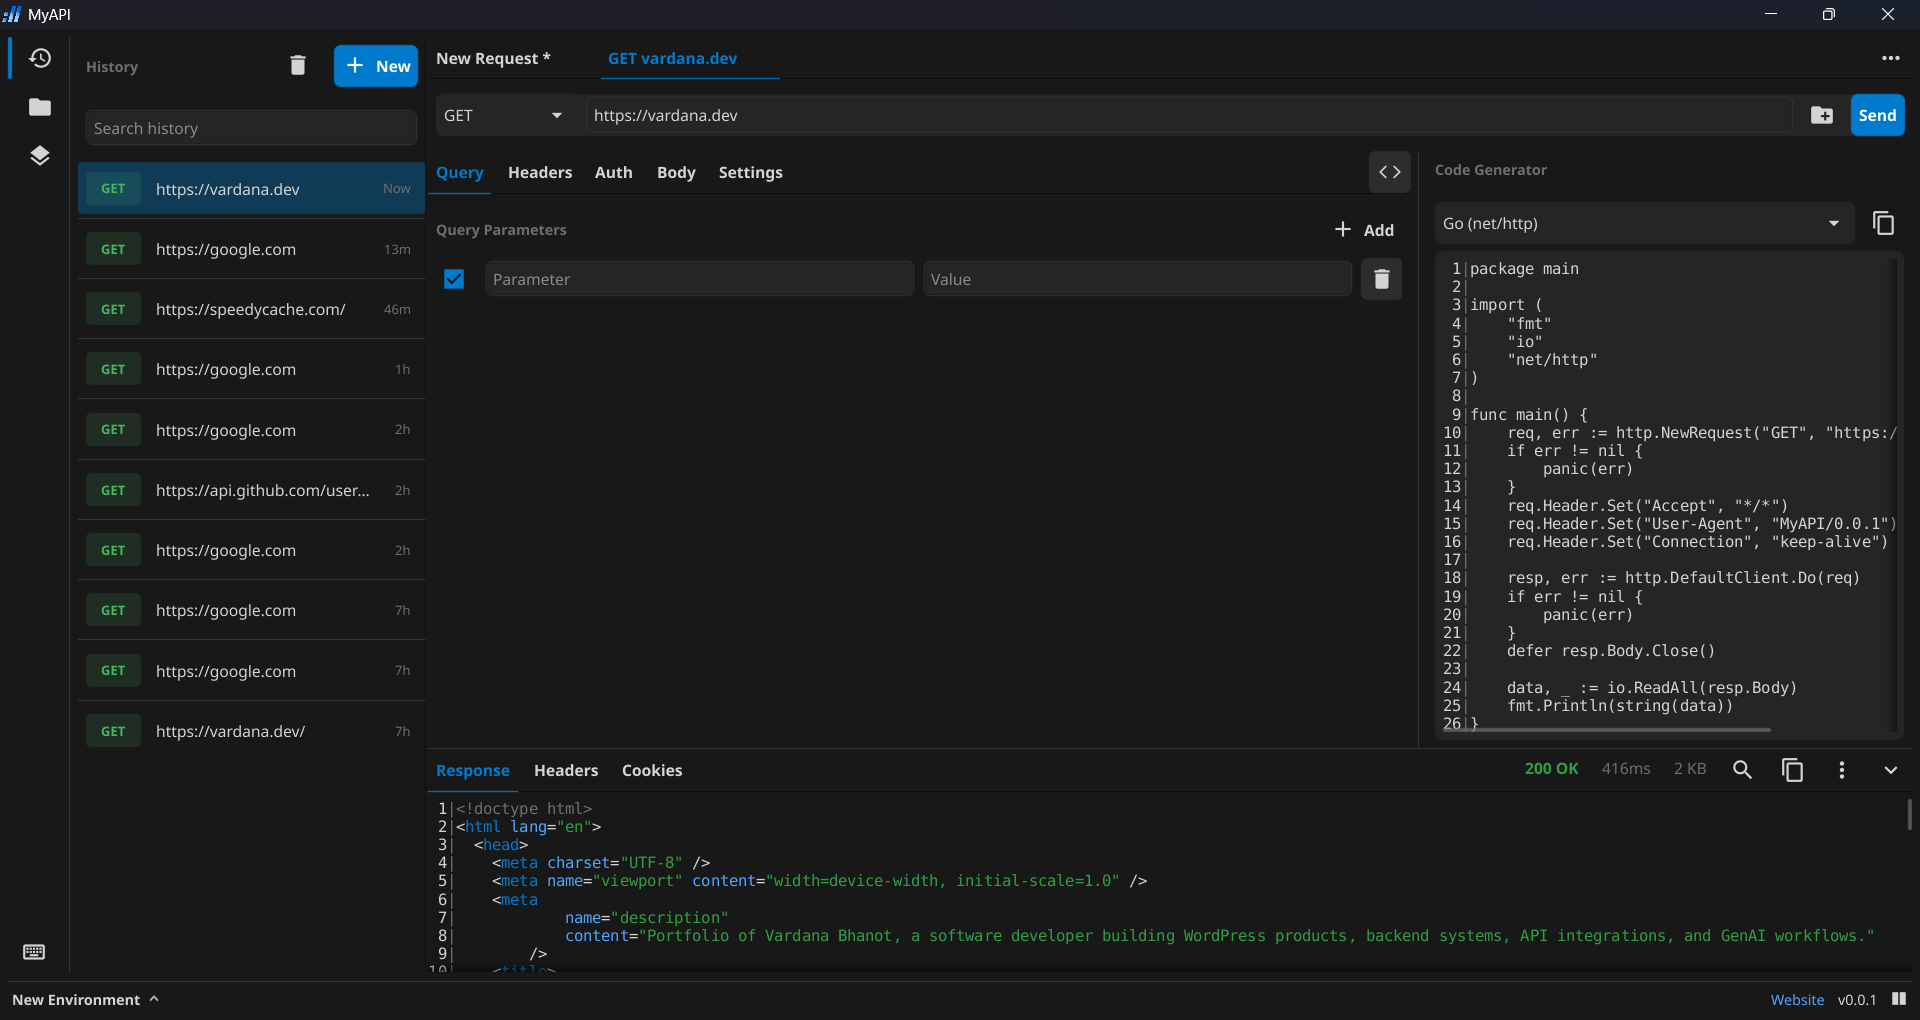Open the Body tab

[x=676, y=172]
